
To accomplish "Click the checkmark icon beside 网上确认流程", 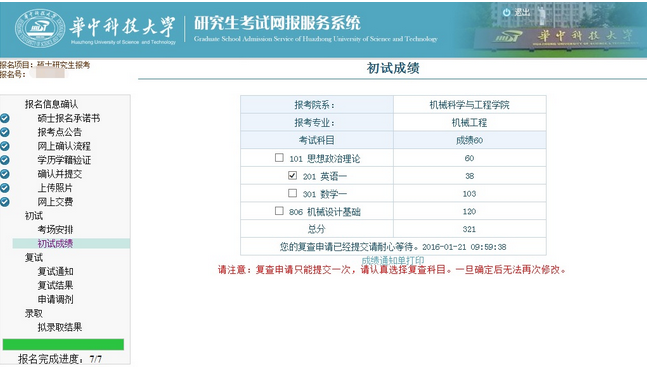I will (x=5, y=146).
